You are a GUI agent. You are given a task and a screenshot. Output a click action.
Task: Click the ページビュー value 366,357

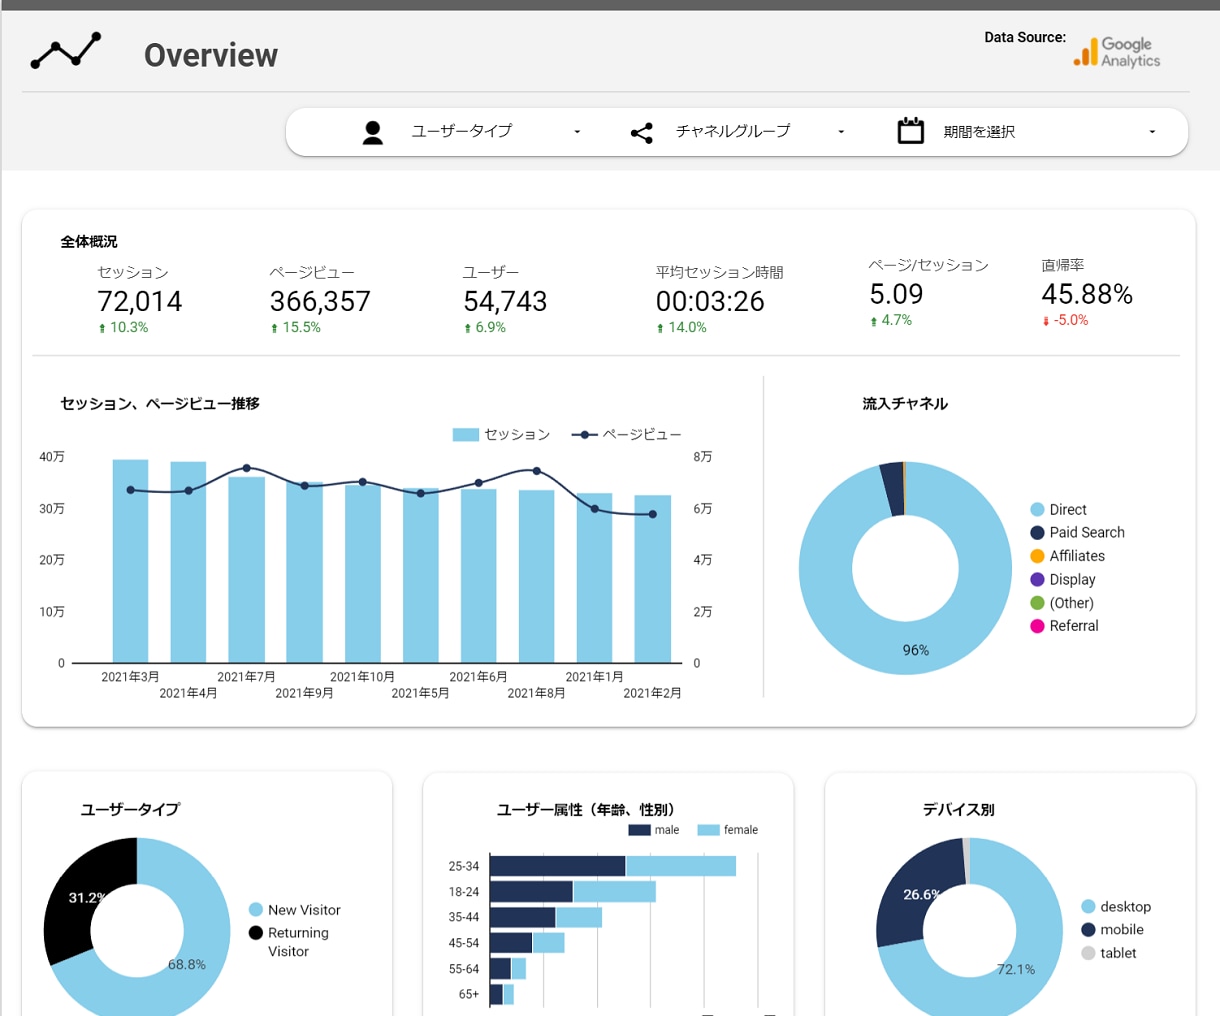(x=320, y=301)
